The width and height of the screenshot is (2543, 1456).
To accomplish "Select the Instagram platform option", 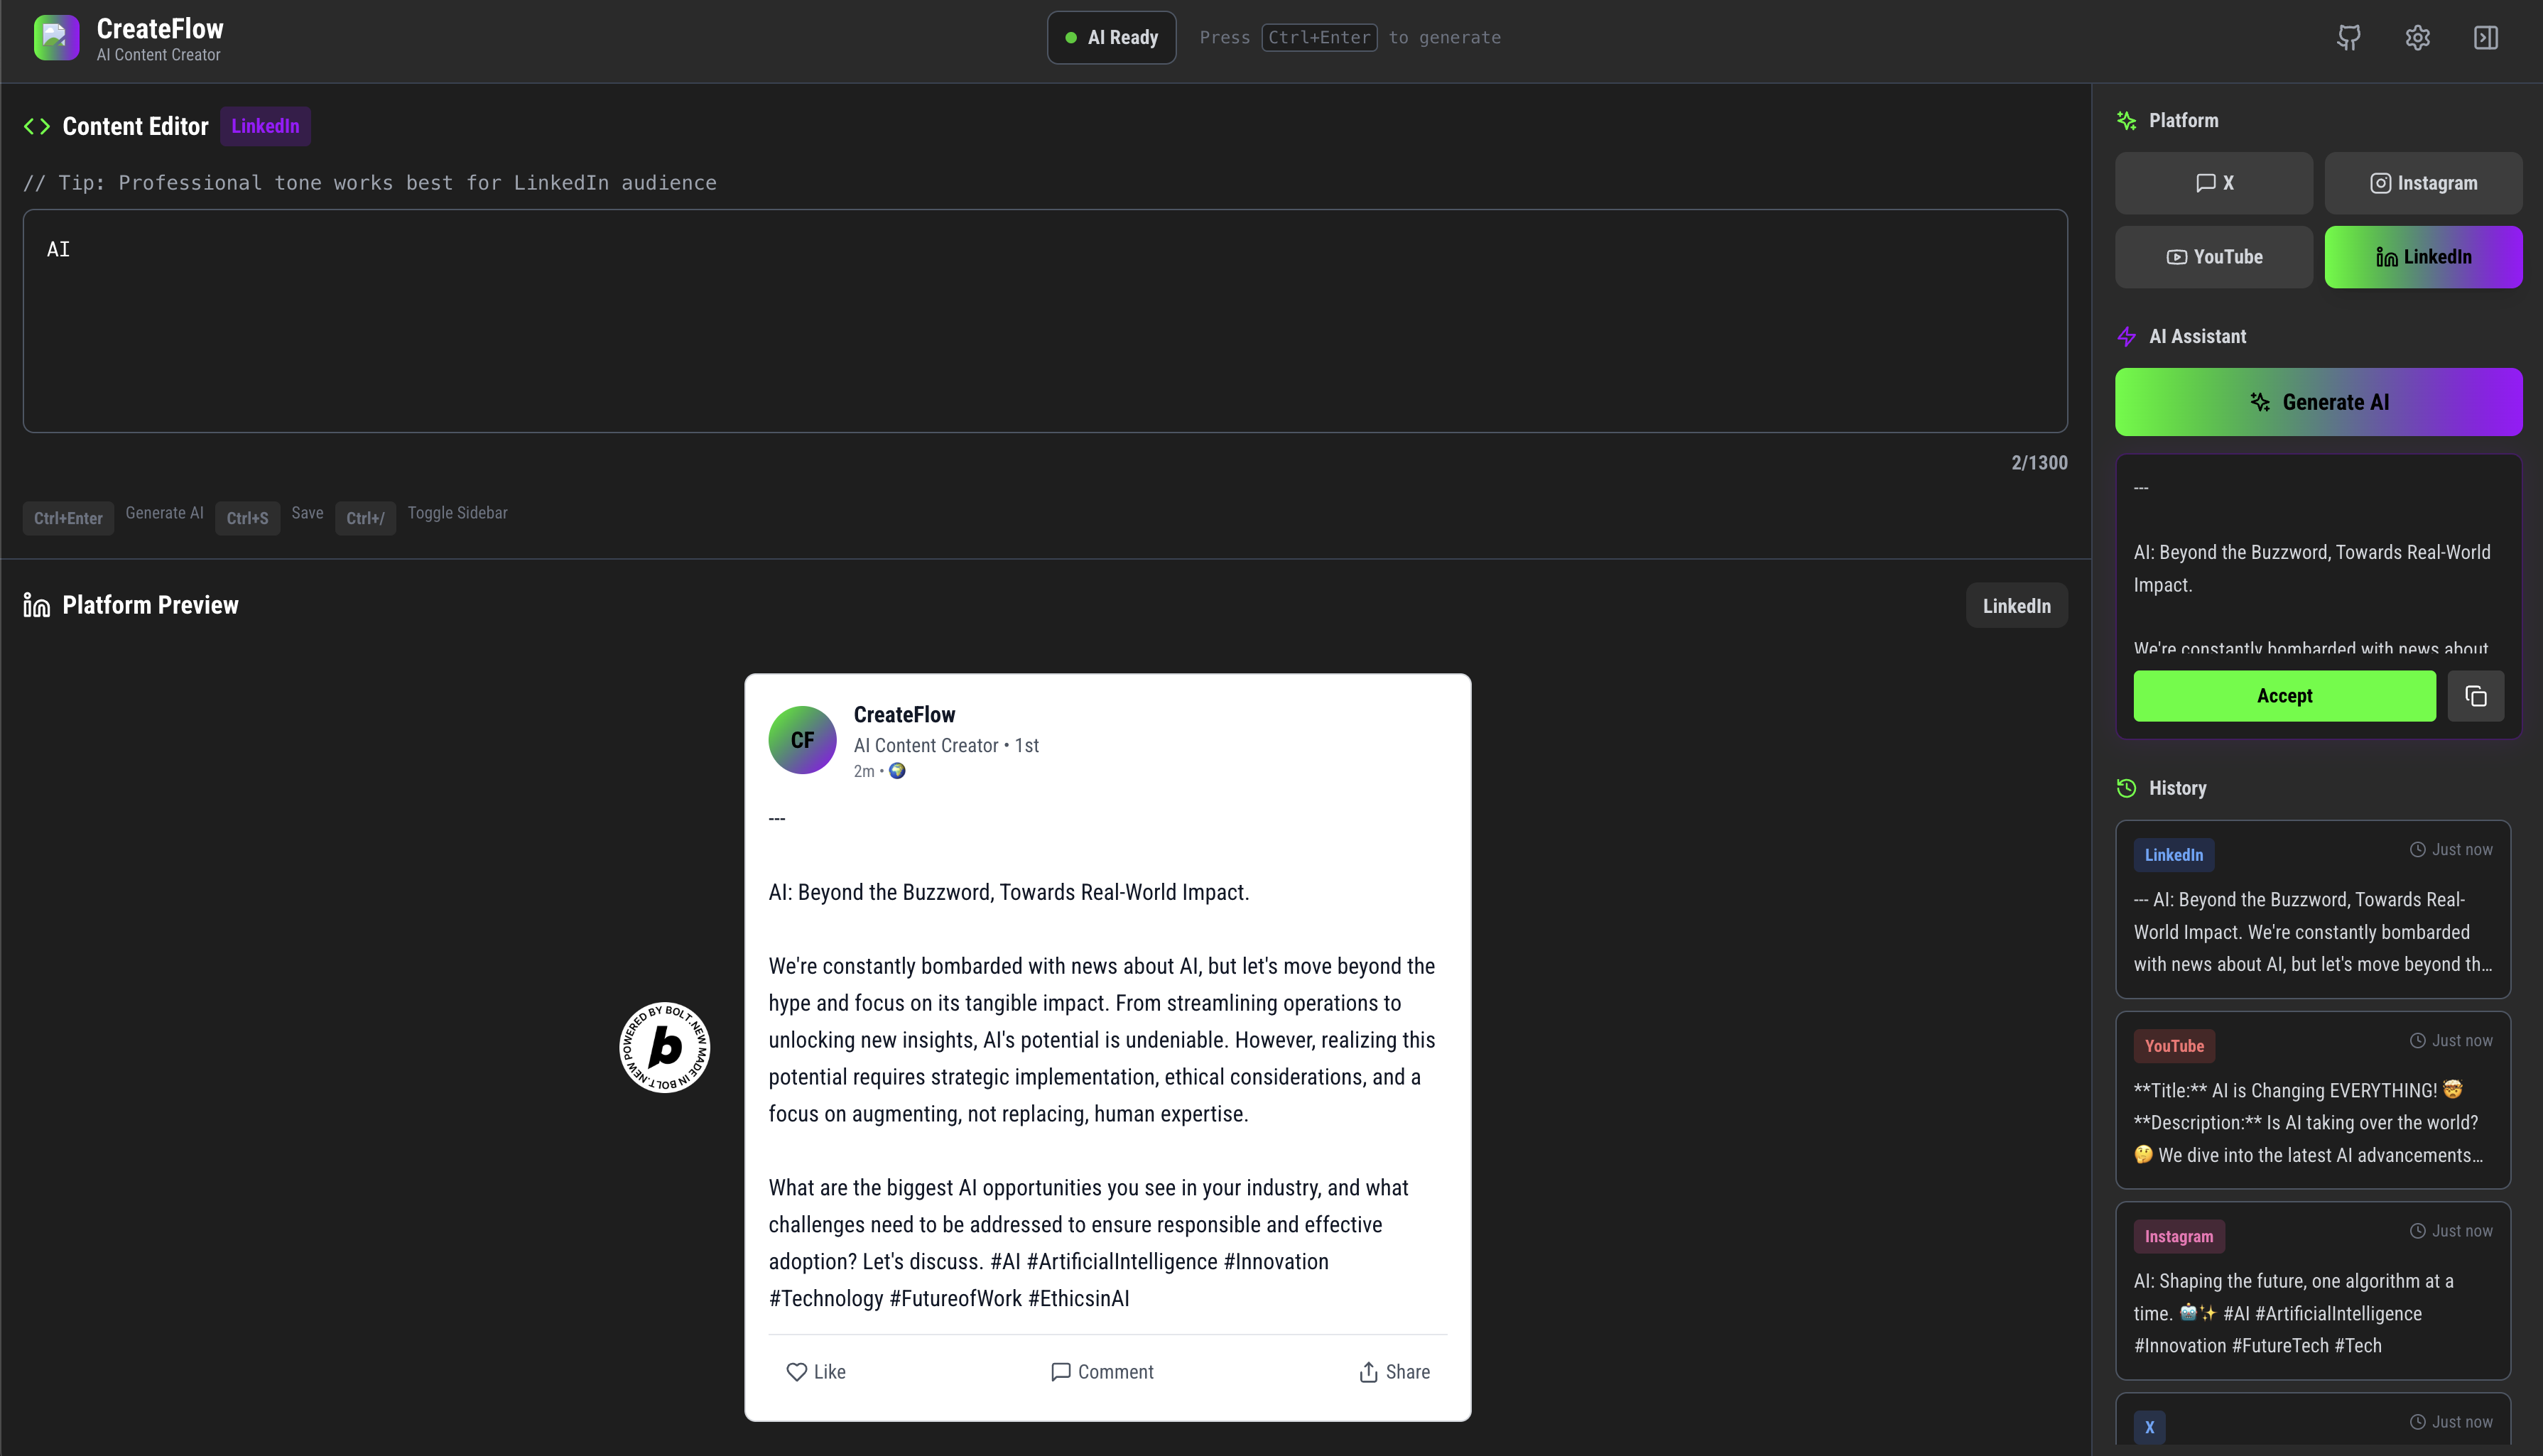I will coord(2423,183).
